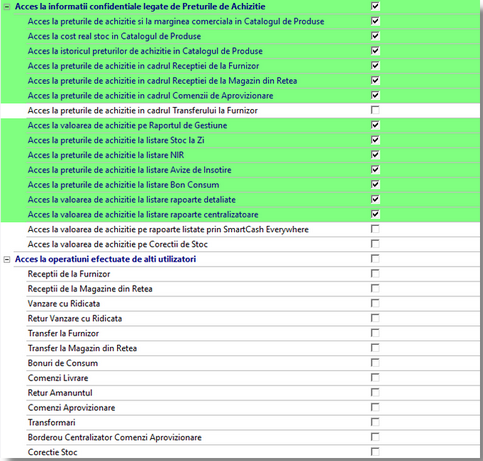Screen dimensions: 483x461
Task: Collapse Acces la operatiuni efectuate de alti utilizatori
Action: click(x=7, y=259)
